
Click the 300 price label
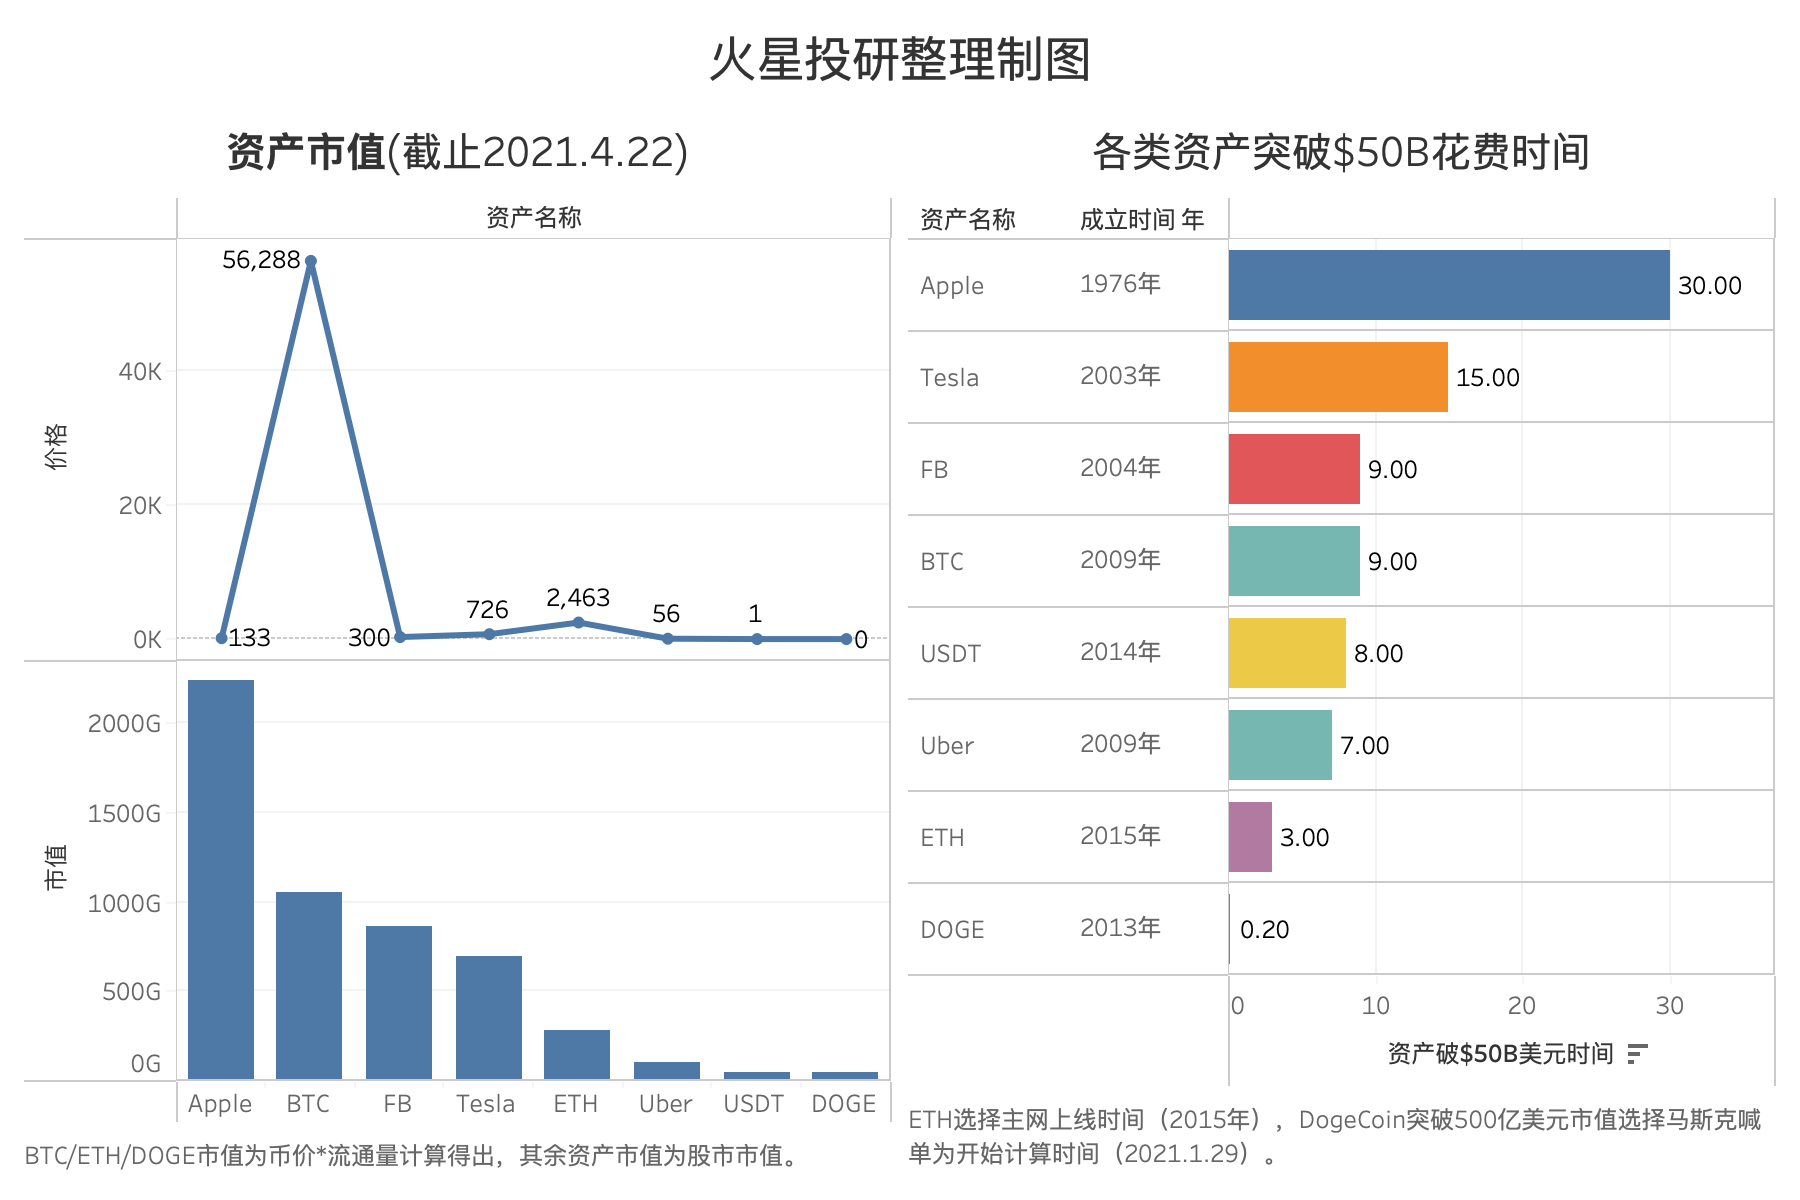(369, 638)
